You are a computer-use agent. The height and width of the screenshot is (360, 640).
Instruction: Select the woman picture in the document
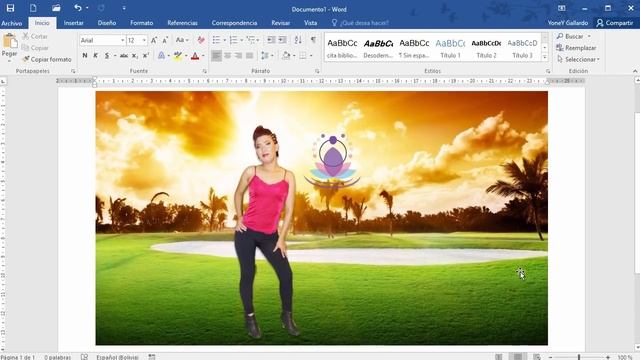tap(267, 231)
